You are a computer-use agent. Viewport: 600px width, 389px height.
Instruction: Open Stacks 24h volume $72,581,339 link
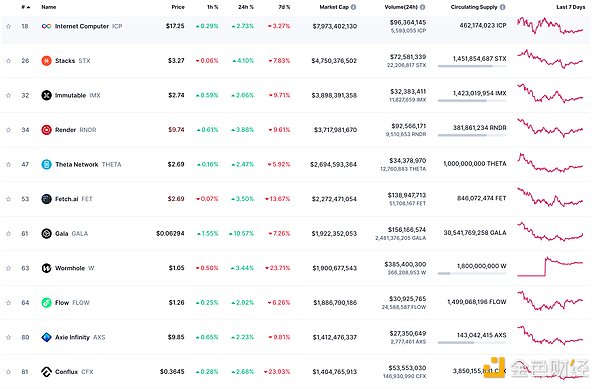[408, 57]
